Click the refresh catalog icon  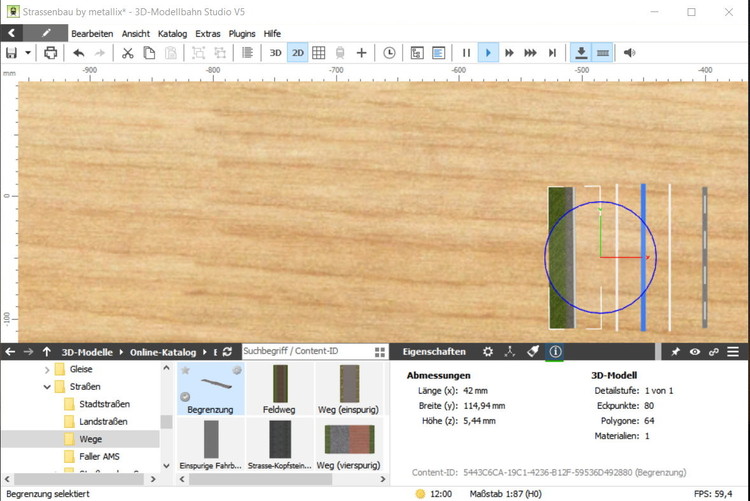[228, 352]
